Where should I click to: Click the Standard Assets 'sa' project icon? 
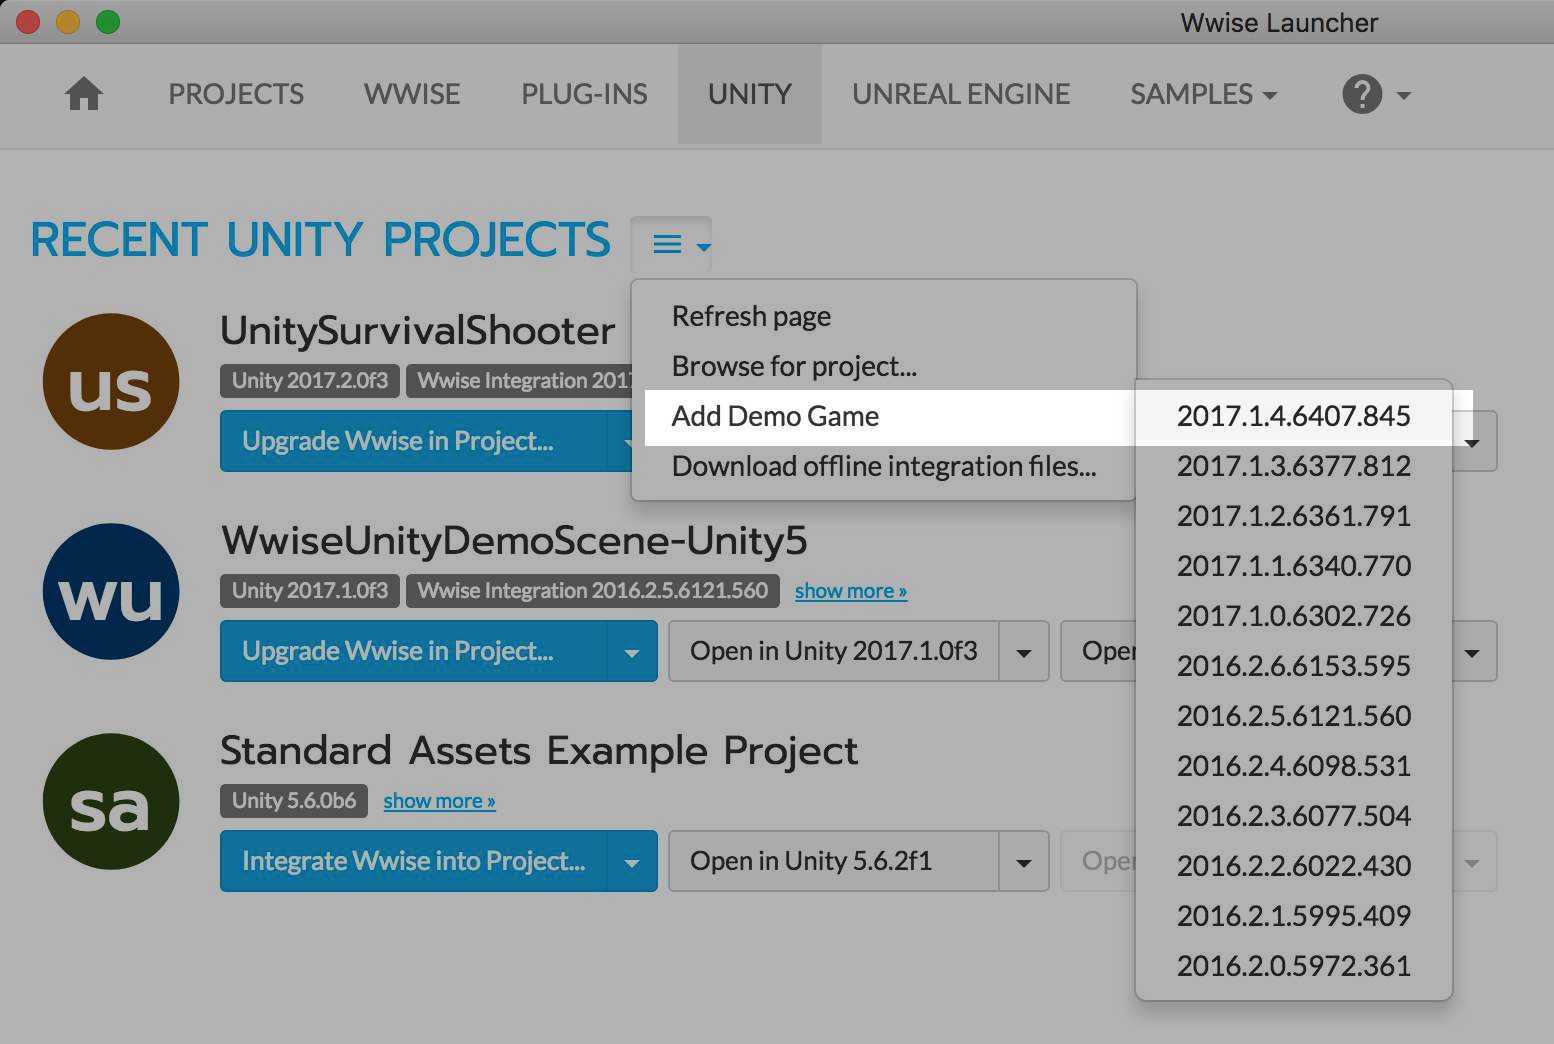pos(111,801)
